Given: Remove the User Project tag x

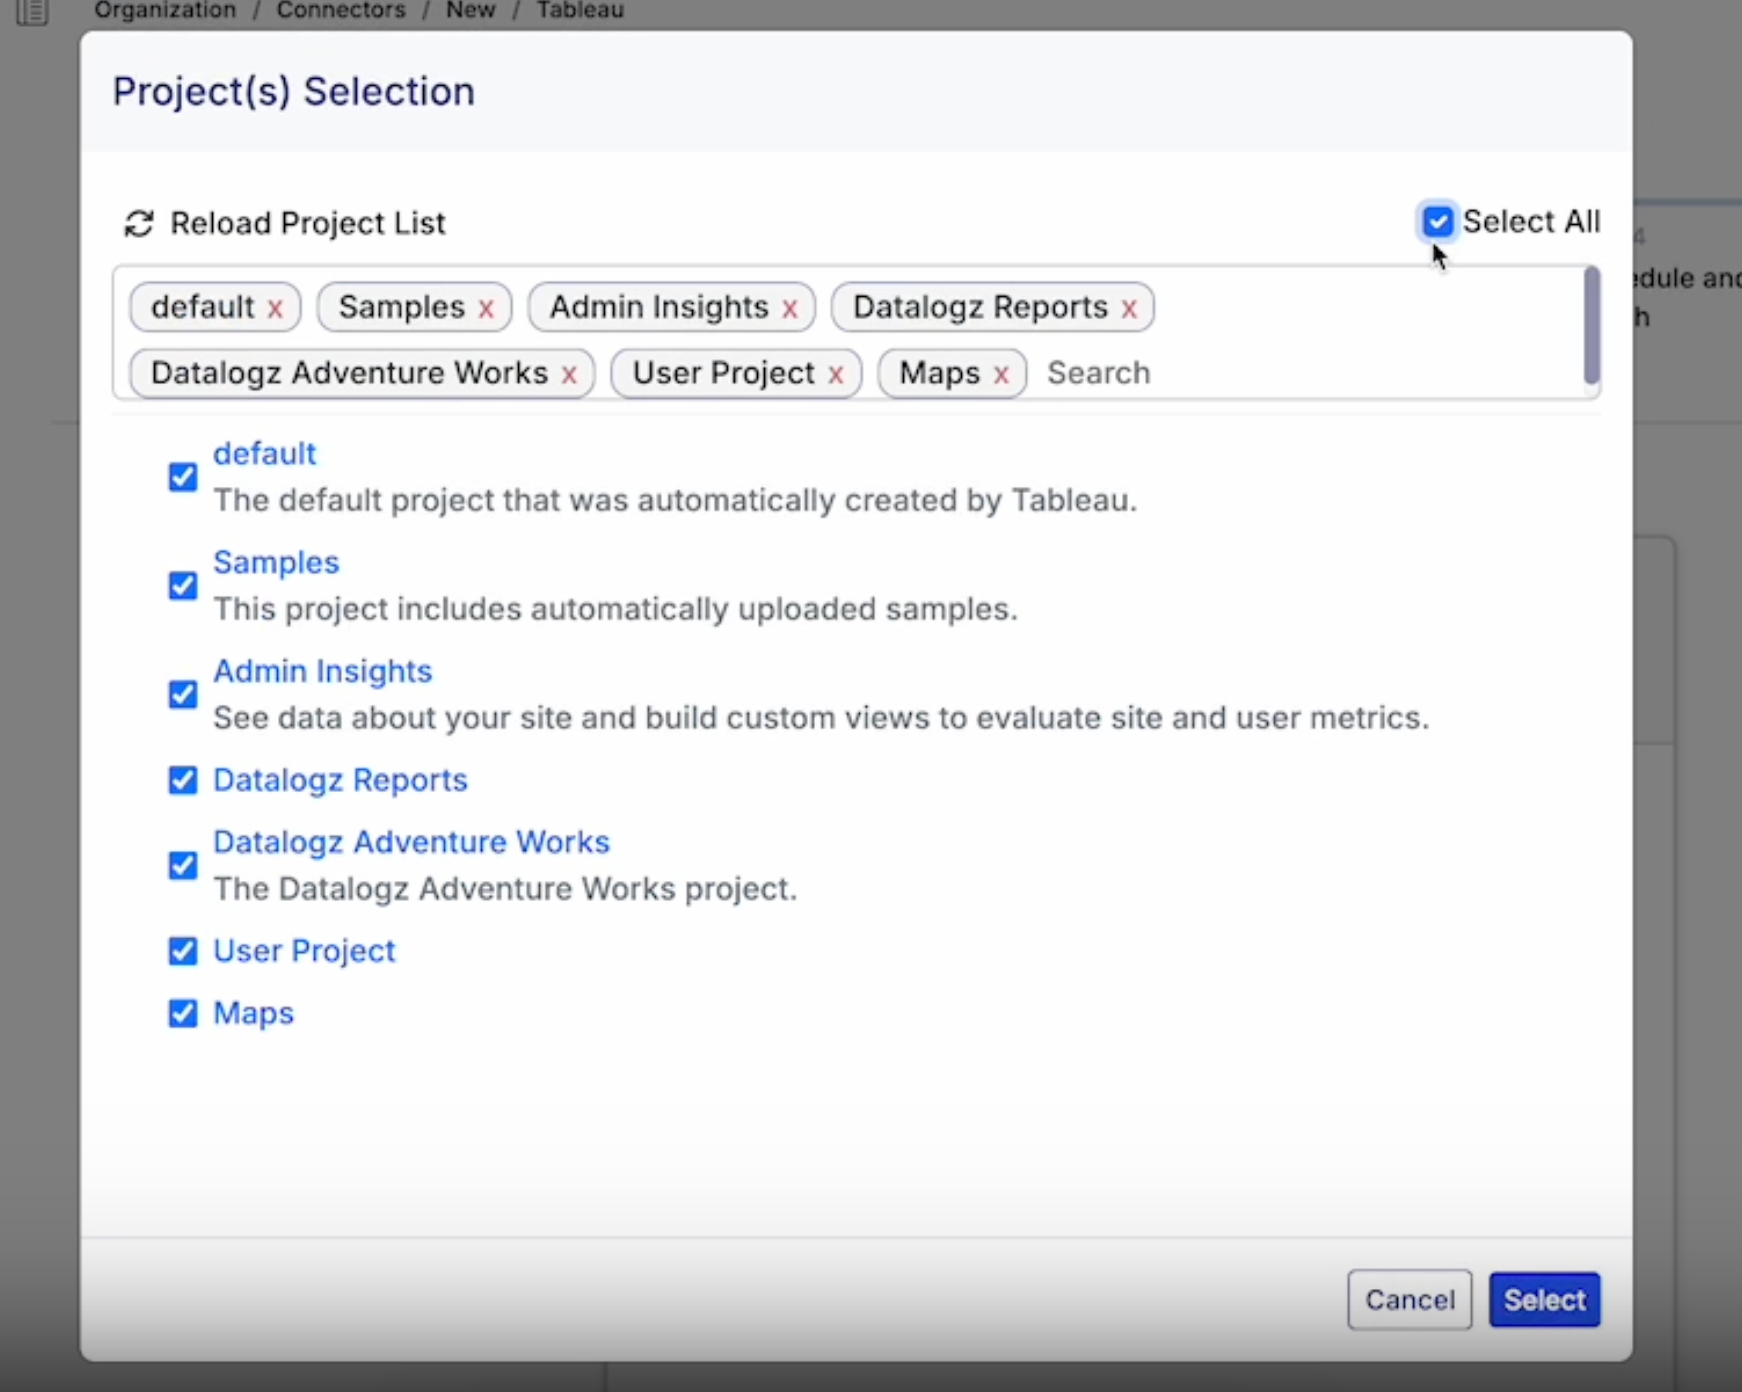Looking at the screenshot, I should tap(836, 374).
